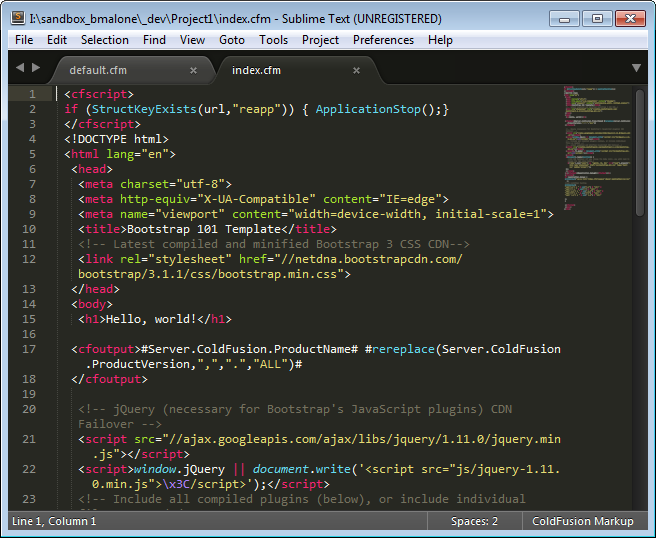Screen dimensions: 656x538
Task: Open the Help menu
Action: (441, 40)
